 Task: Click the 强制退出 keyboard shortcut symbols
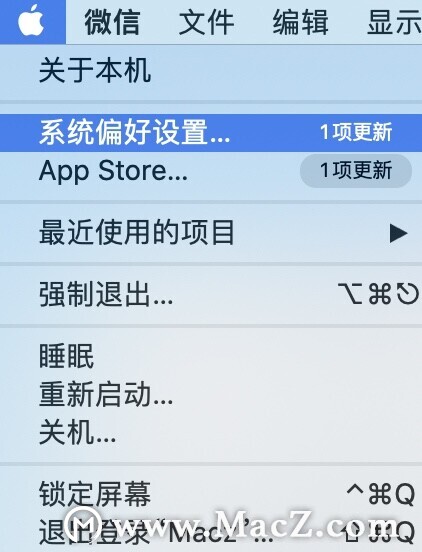pos(378,294)
